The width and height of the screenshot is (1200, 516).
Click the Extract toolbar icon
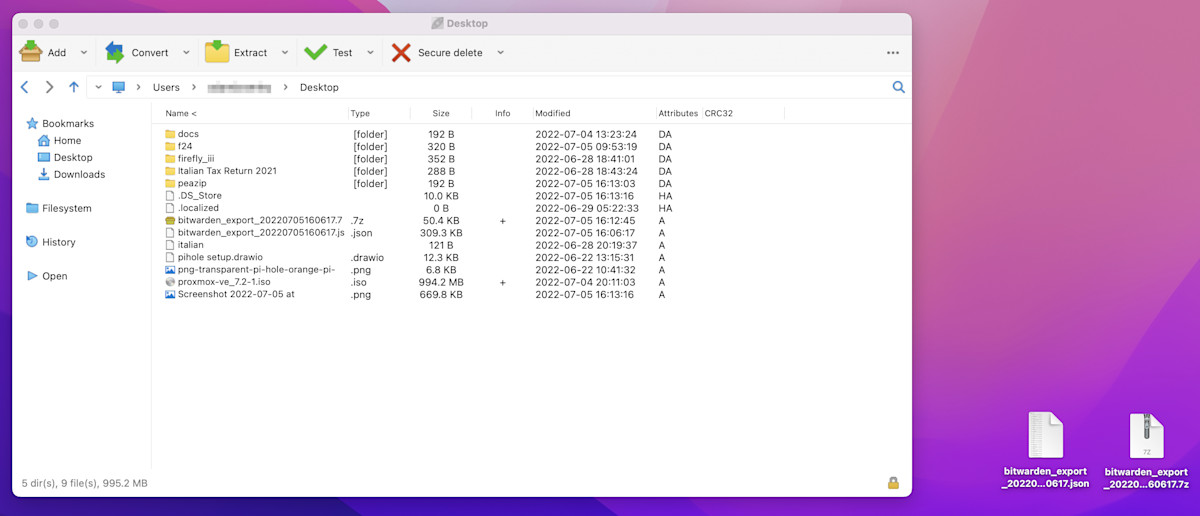click(x=217, y=52)
